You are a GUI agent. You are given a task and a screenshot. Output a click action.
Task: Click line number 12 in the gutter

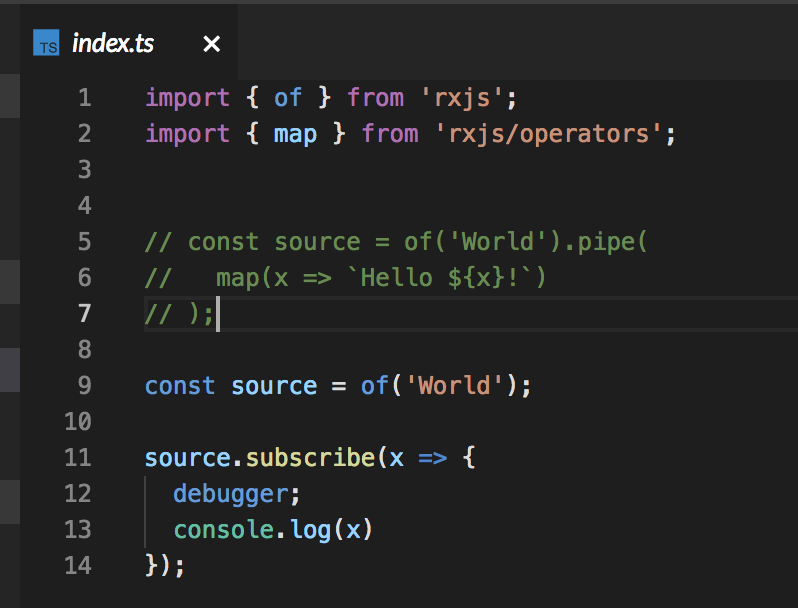pyautogui.click(x=78, y=494)
